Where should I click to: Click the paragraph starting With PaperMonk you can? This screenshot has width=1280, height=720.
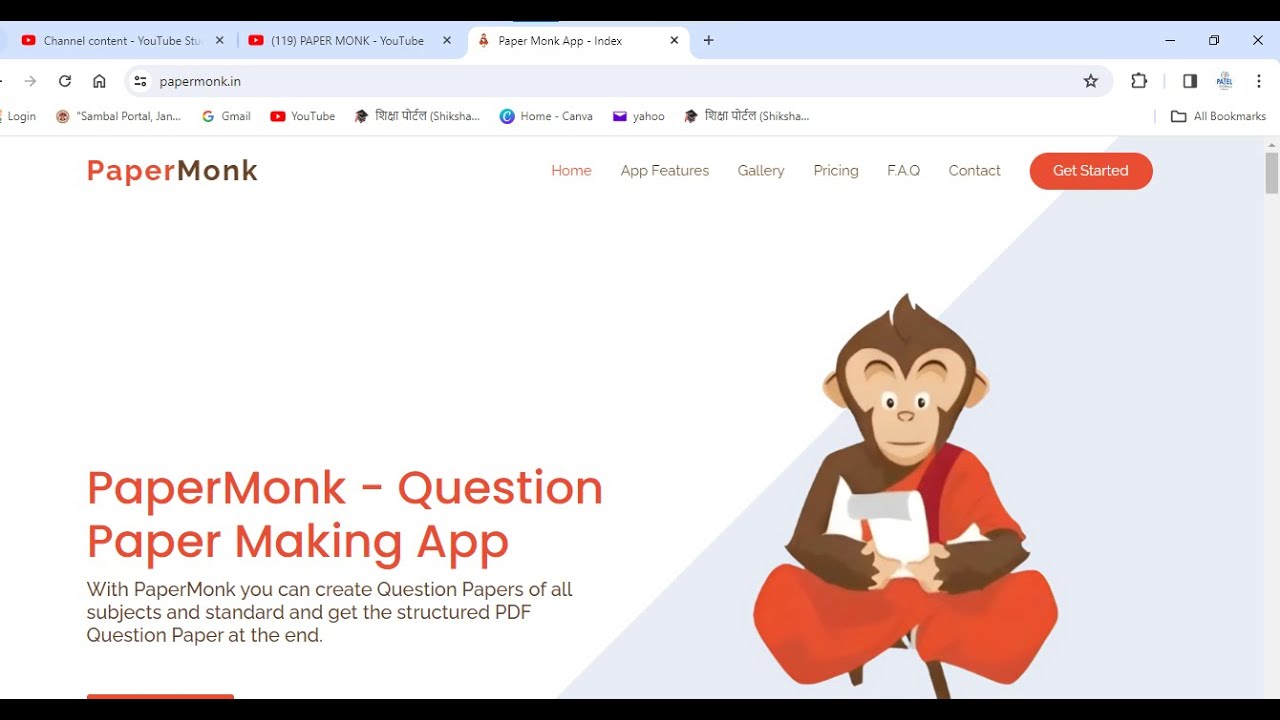coord(329,612)
